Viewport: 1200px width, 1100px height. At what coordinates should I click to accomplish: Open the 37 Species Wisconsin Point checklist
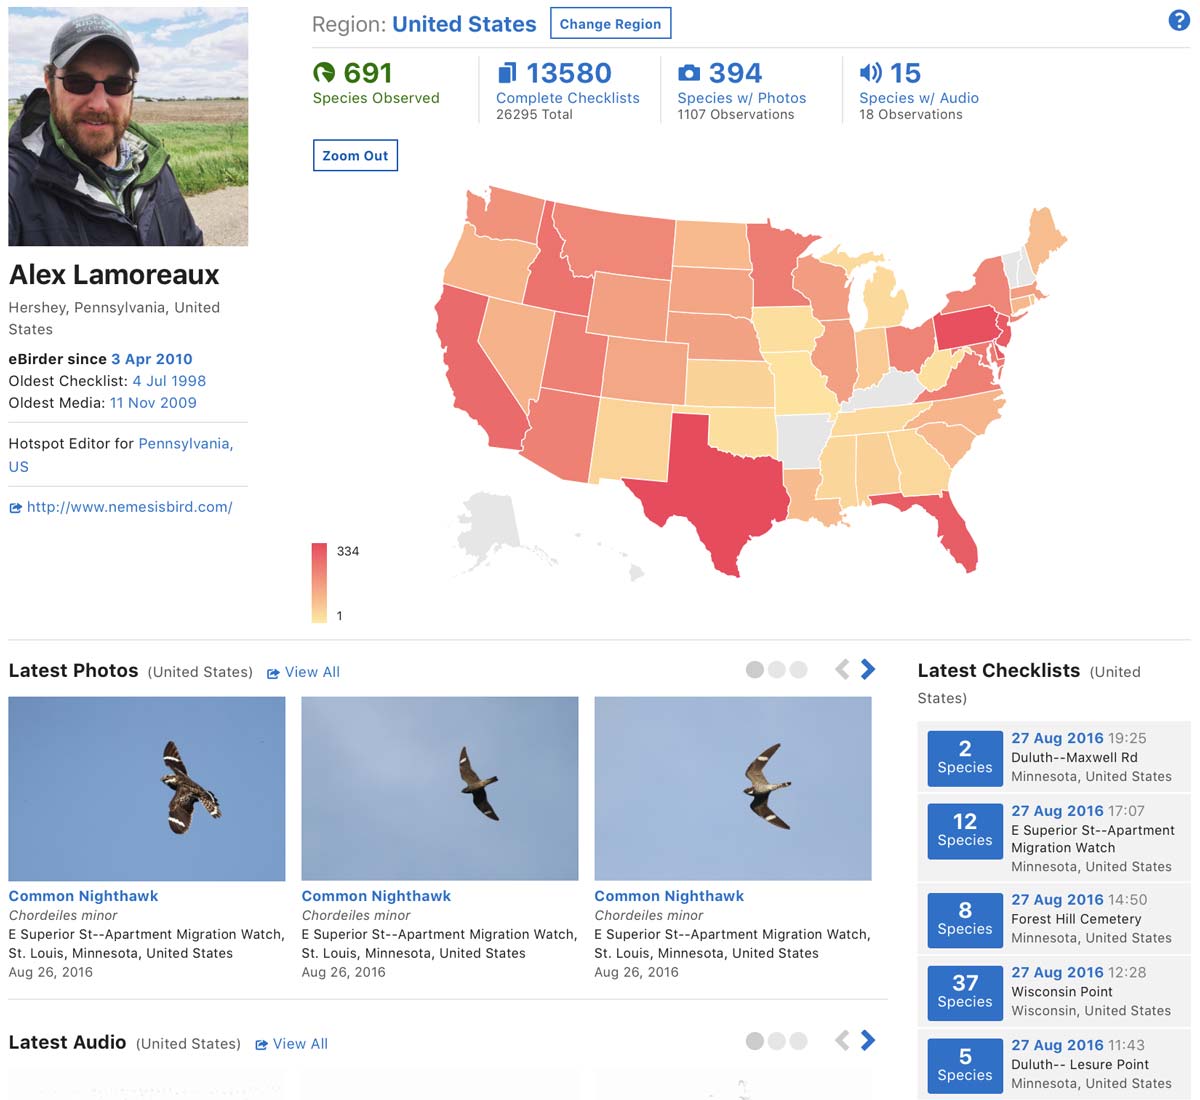[x=1054, y=992]
